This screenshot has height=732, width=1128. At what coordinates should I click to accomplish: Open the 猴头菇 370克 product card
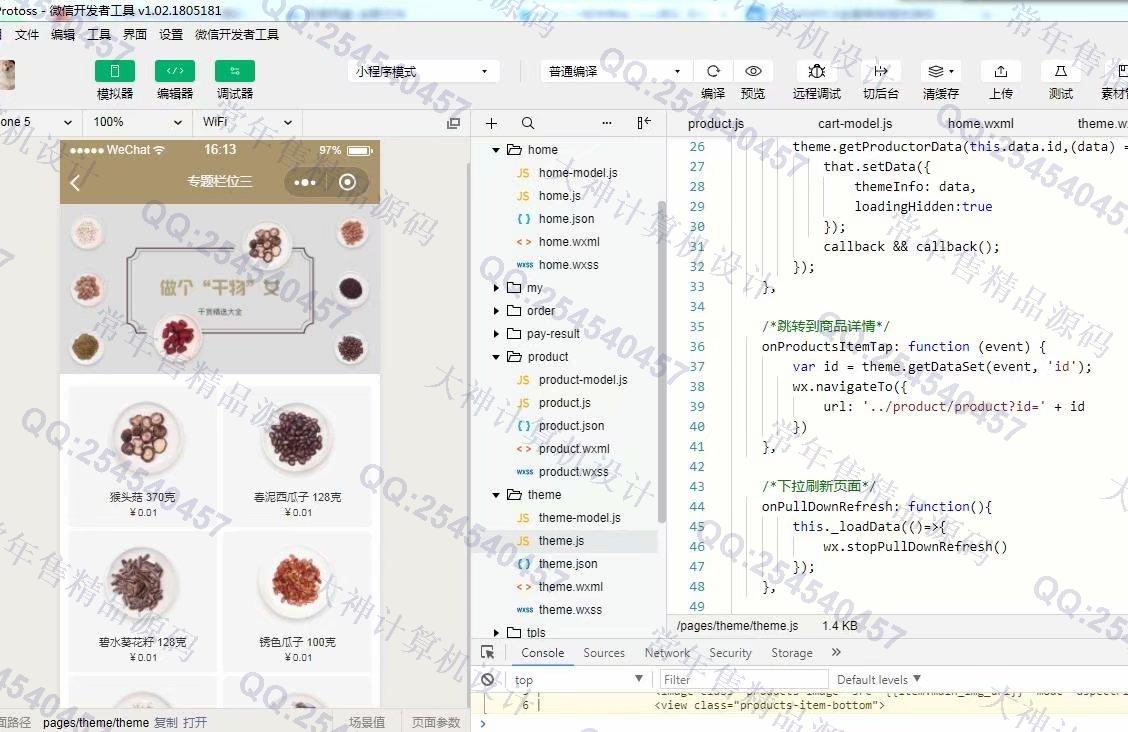tap(142, 456)
